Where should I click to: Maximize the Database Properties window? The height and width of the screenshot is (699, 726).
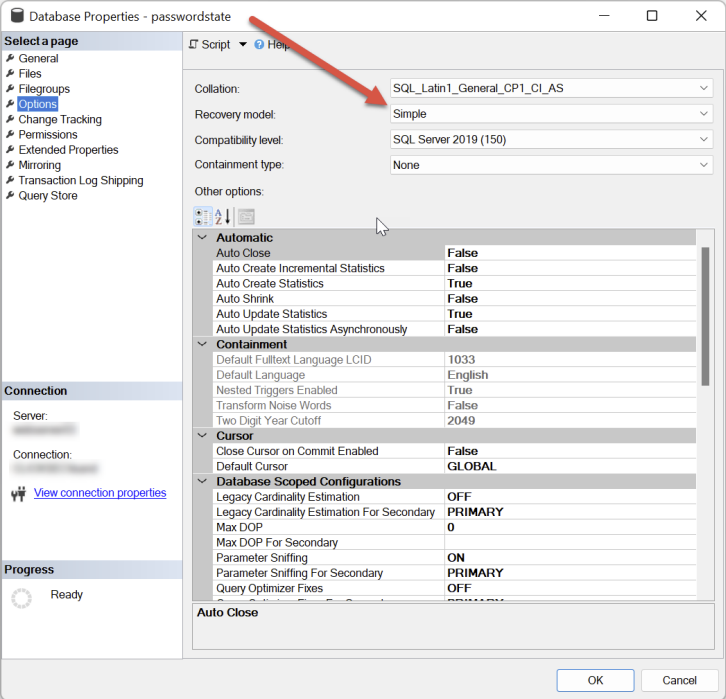click(x=652, y=16)
